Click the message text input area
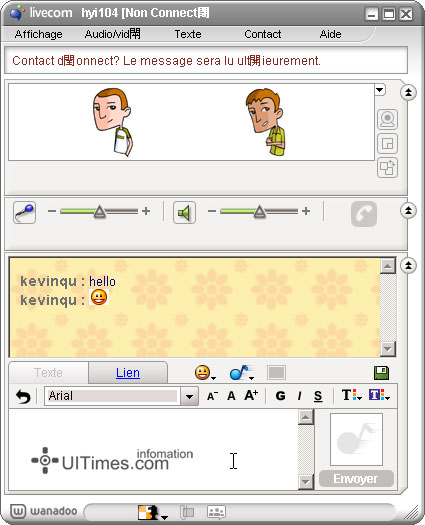Viewport: 425px width, 525px height. (x=153, y=450)
